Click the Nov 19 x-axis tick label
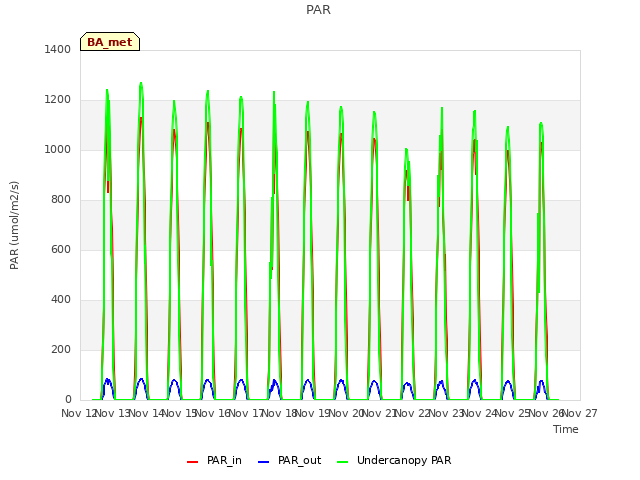Screen dimensions: 640x480 pyautogui.click(x=313, y=413)
